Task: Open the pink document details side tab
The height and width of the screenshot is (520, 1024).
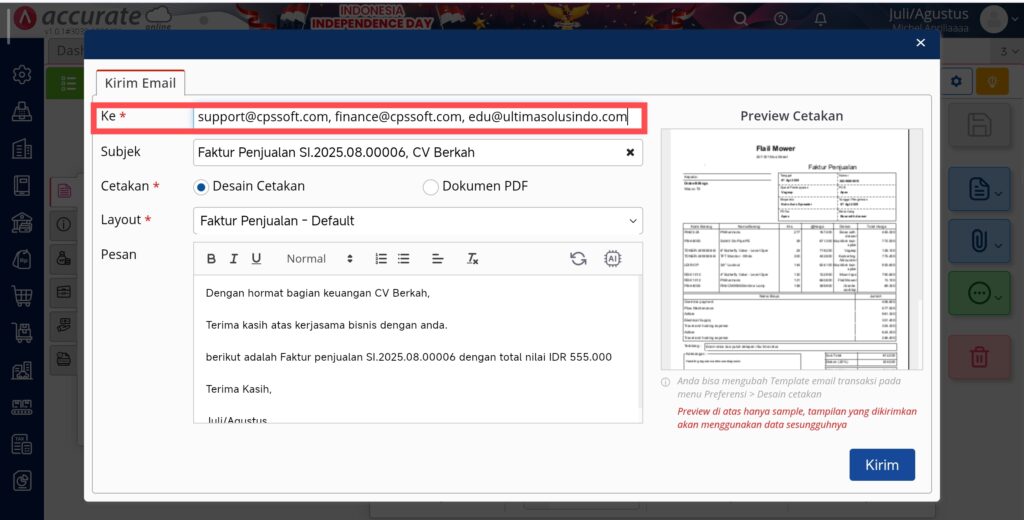Action: coord(63,190)
